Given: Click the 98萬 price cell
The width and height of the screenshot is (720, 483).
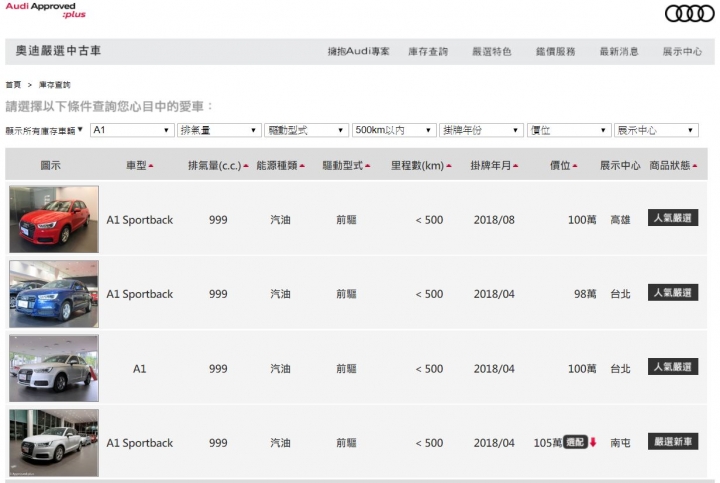Looking at the screenshot, I should pos(585,294).
